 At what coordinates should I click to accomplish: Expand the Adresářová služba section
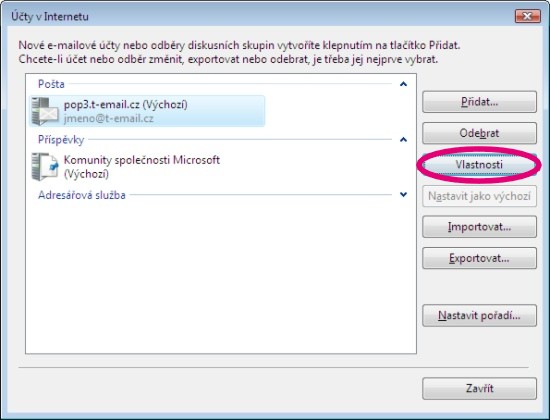(403, 195)
